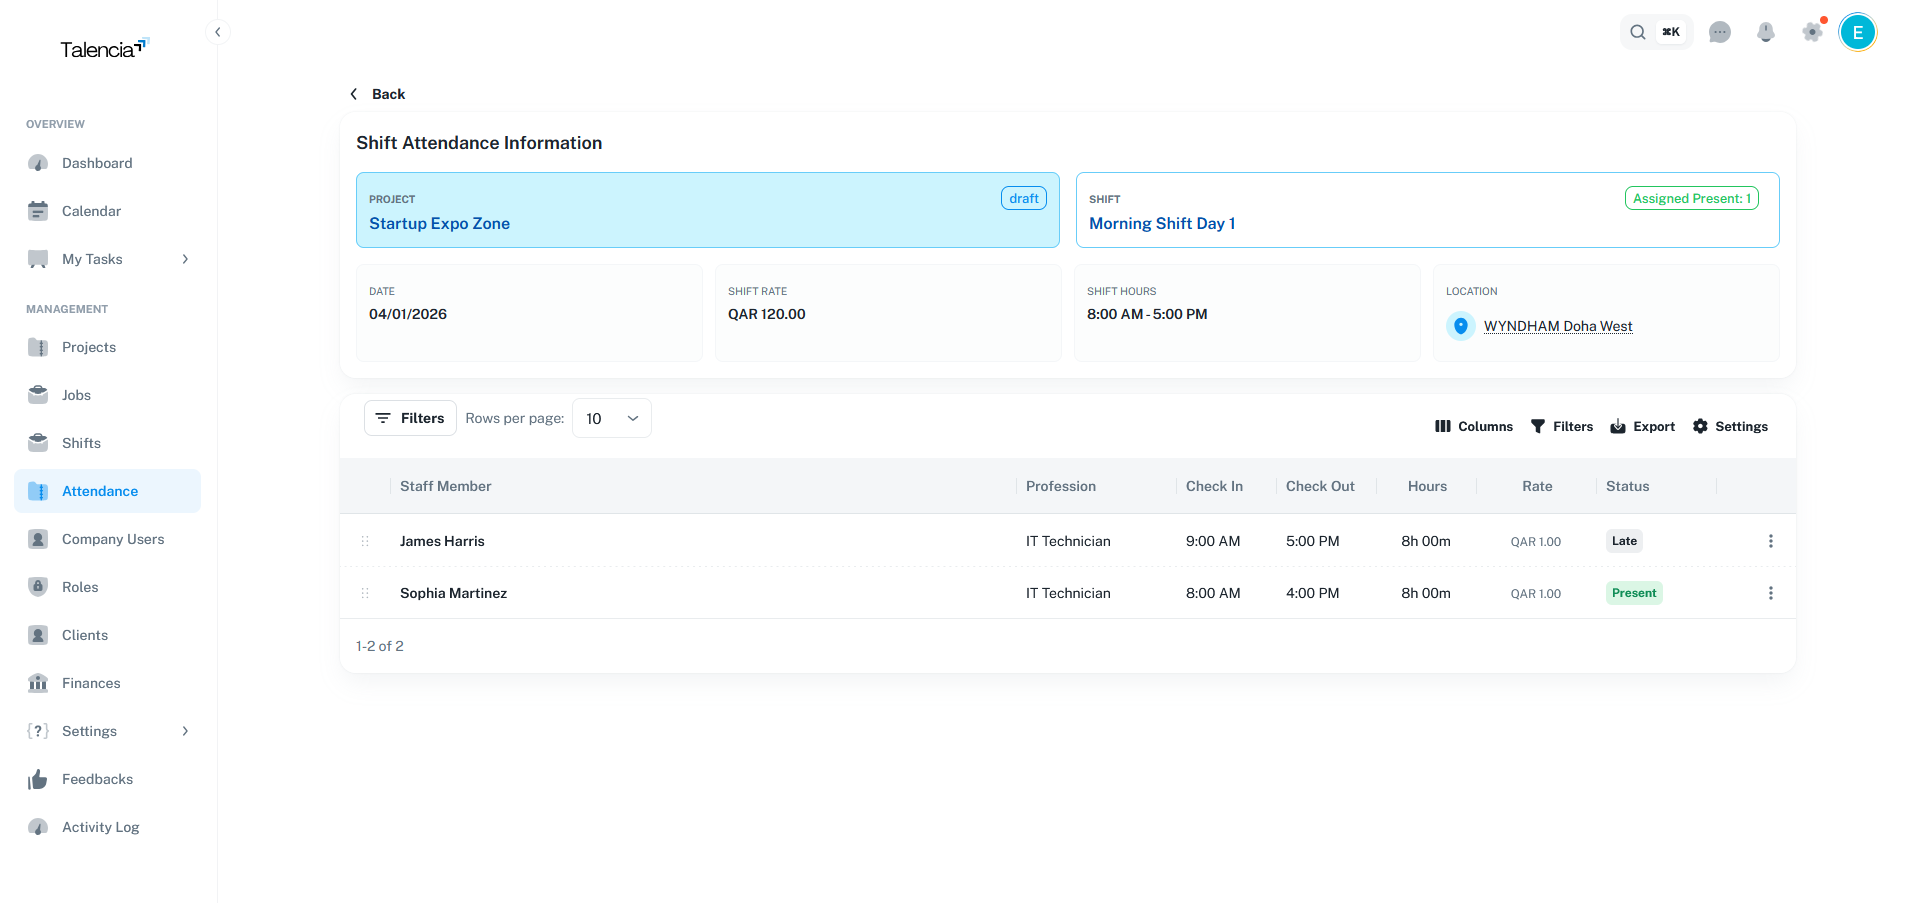This screenshot has height=903, width=1914.
Task: Click the messages bubble icon
Action: (1721, 32)
